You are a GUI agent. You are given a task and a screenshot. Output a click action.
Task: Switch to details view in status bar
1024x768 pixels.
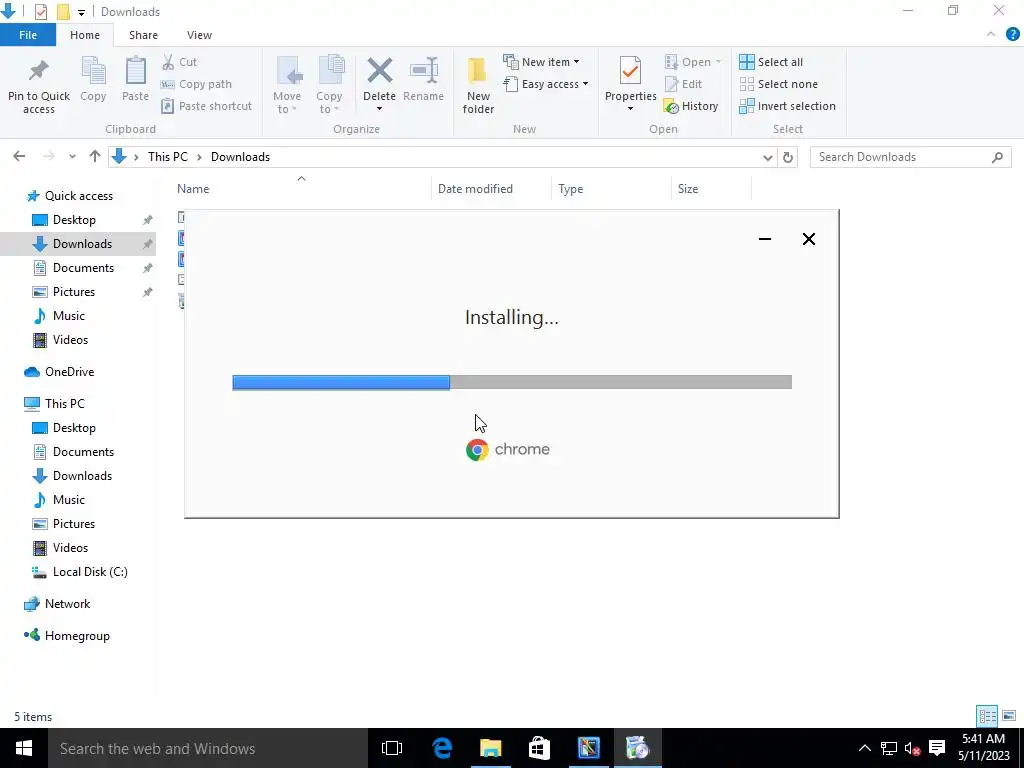987,716
